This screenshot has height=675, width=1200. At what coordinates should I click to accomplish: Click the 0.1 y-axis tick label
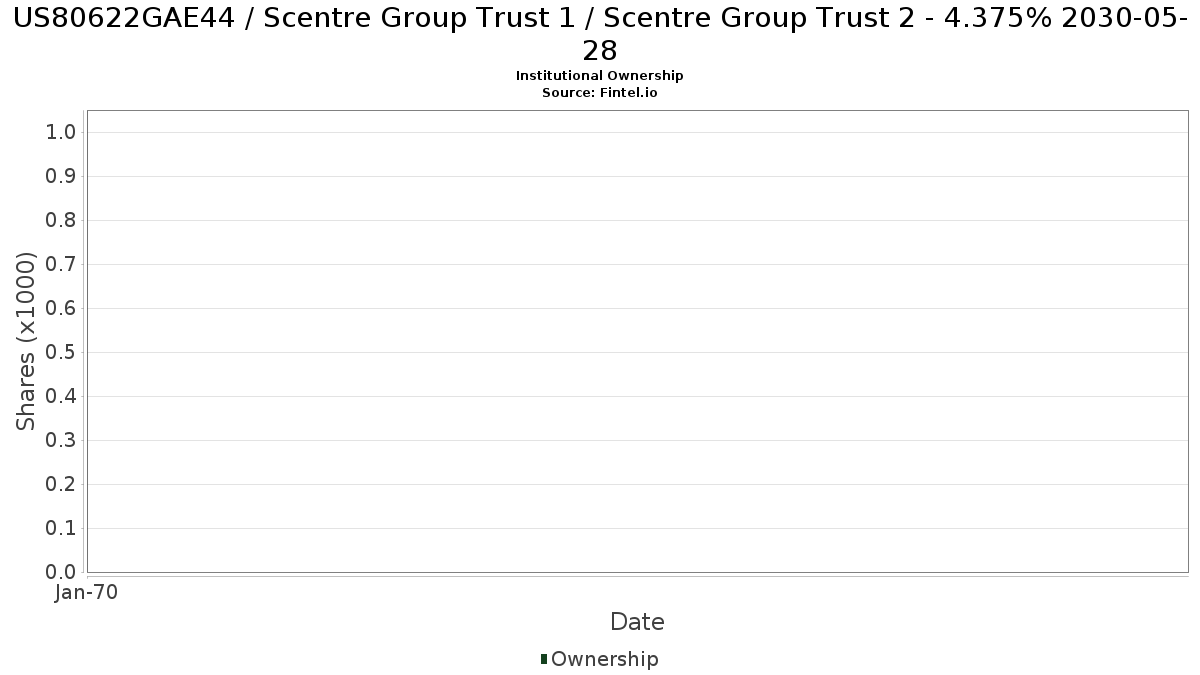click(61, 529)
